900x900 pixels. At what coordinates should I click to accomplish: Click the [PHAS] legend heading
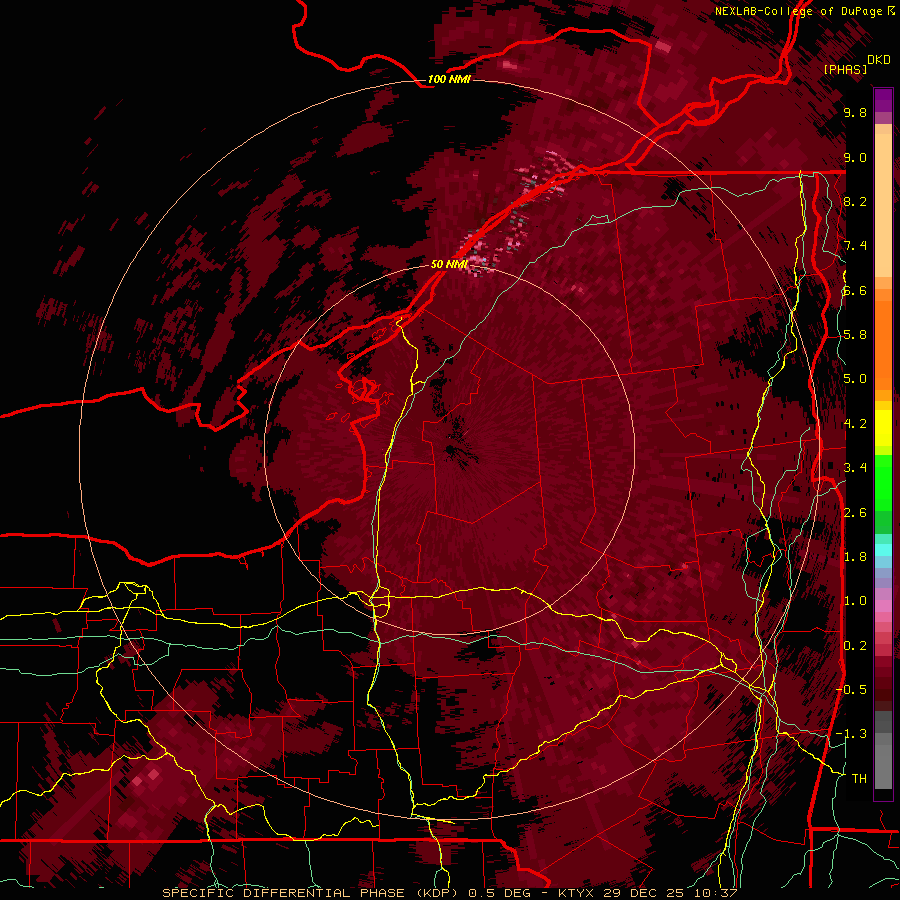click(x=845, y=69)
